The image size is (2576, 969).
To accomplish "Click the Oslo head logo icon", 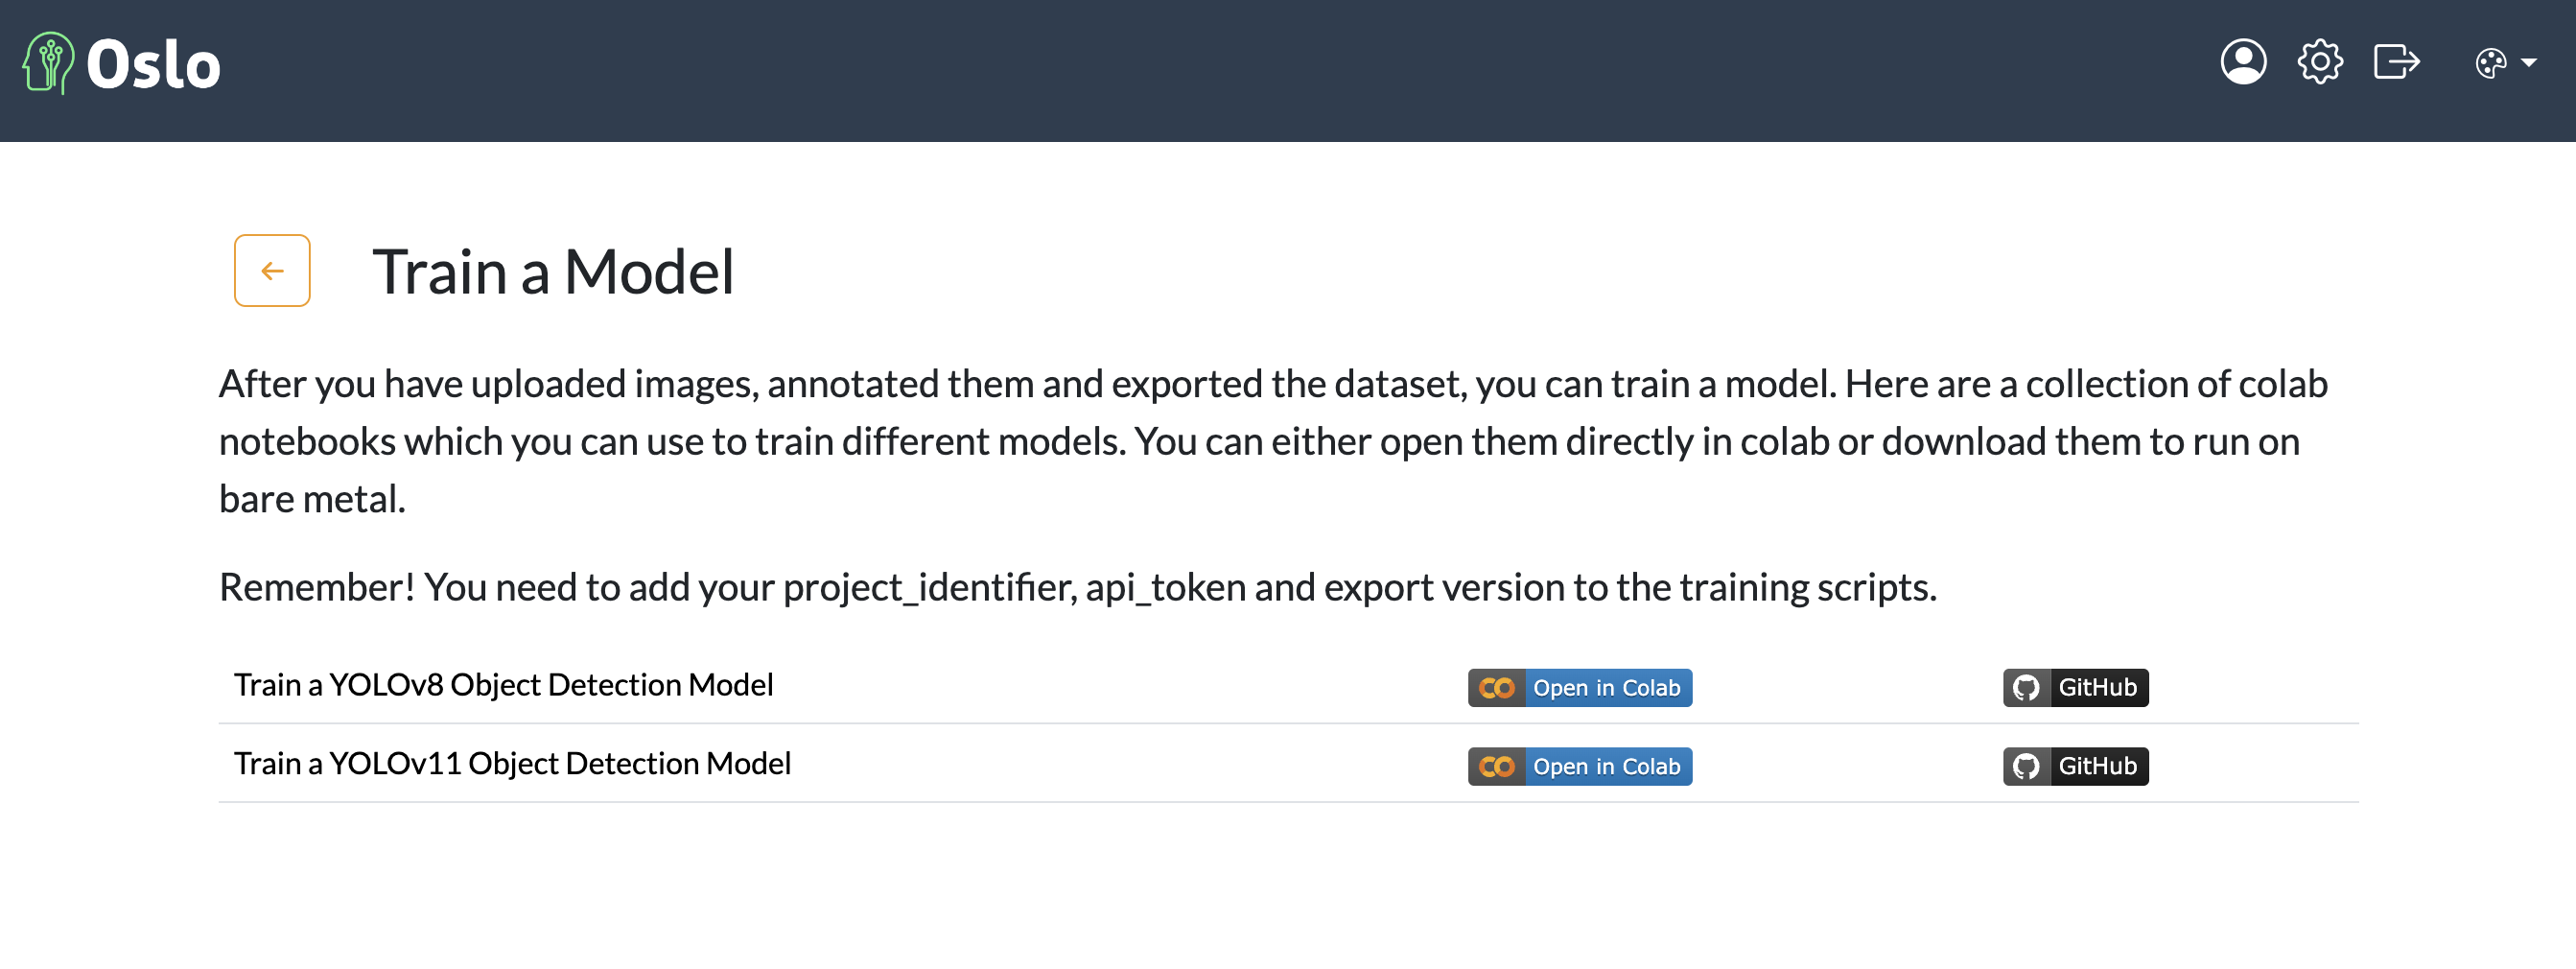I will point(49,63).
